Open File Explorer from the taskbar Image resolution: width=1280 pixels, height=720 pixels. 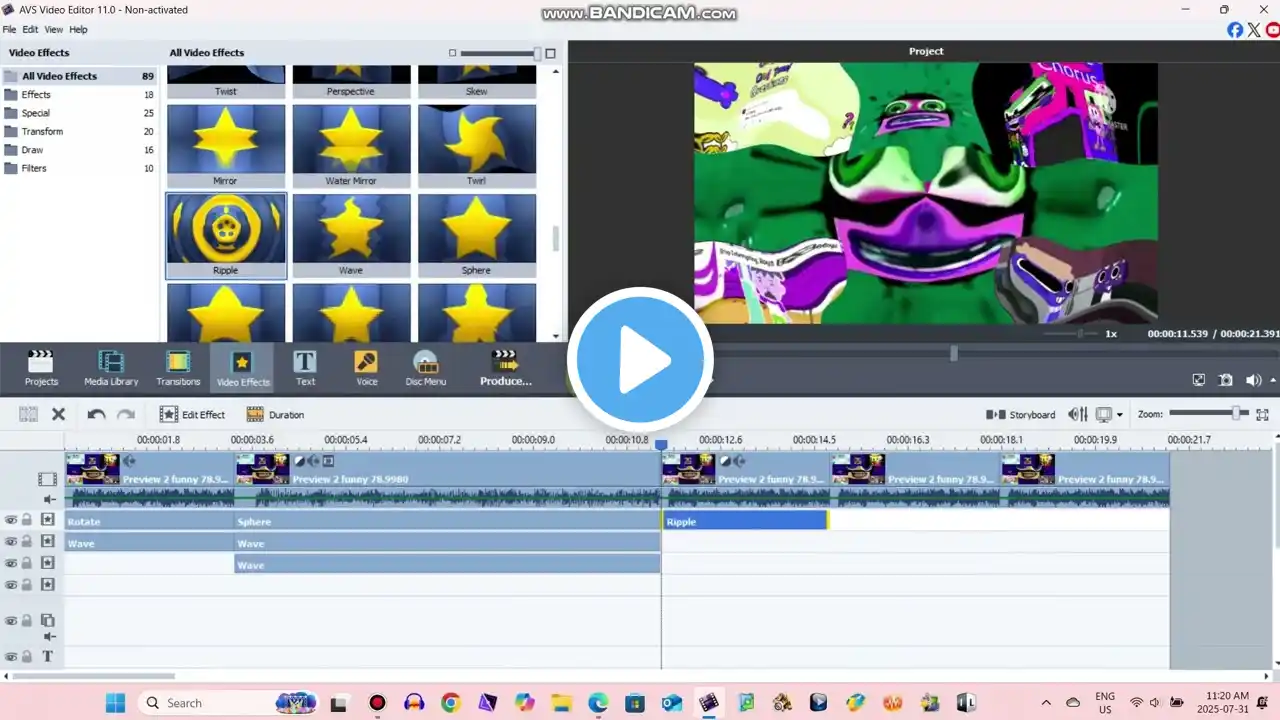pos(561,703)
